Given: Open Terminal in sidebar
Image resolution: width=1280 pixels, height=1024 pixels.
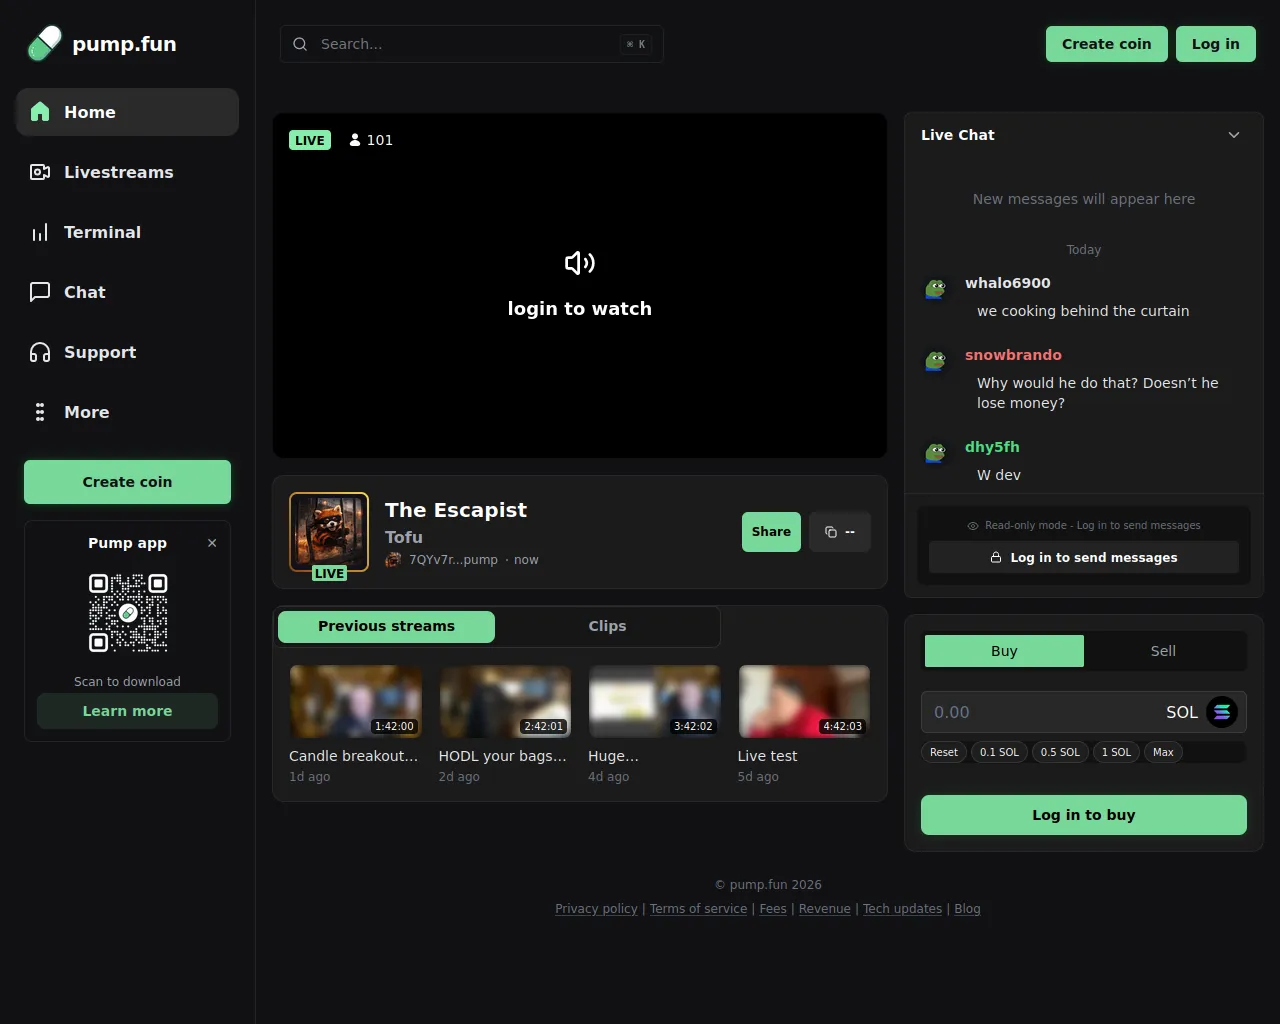Looking at the screenshot, I should pos(127,232).
